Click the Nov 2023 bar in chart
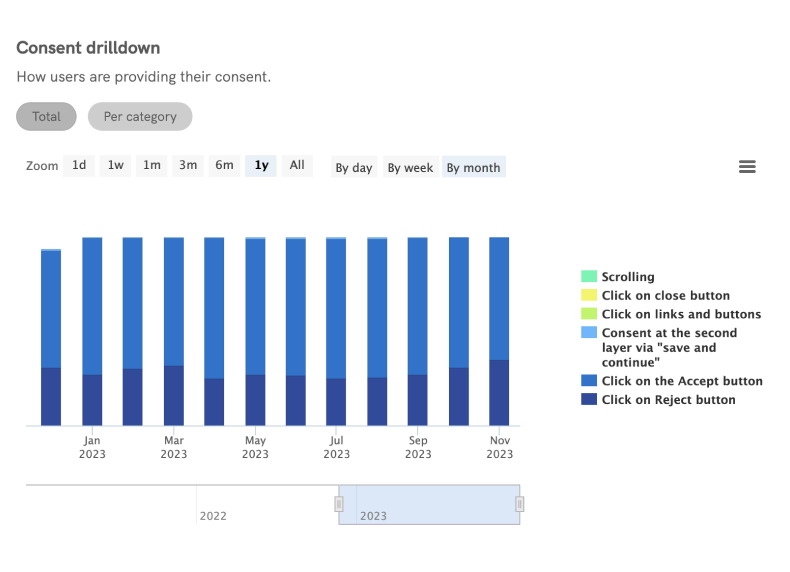This screenshot has width=790, height=572. point(499,330)
